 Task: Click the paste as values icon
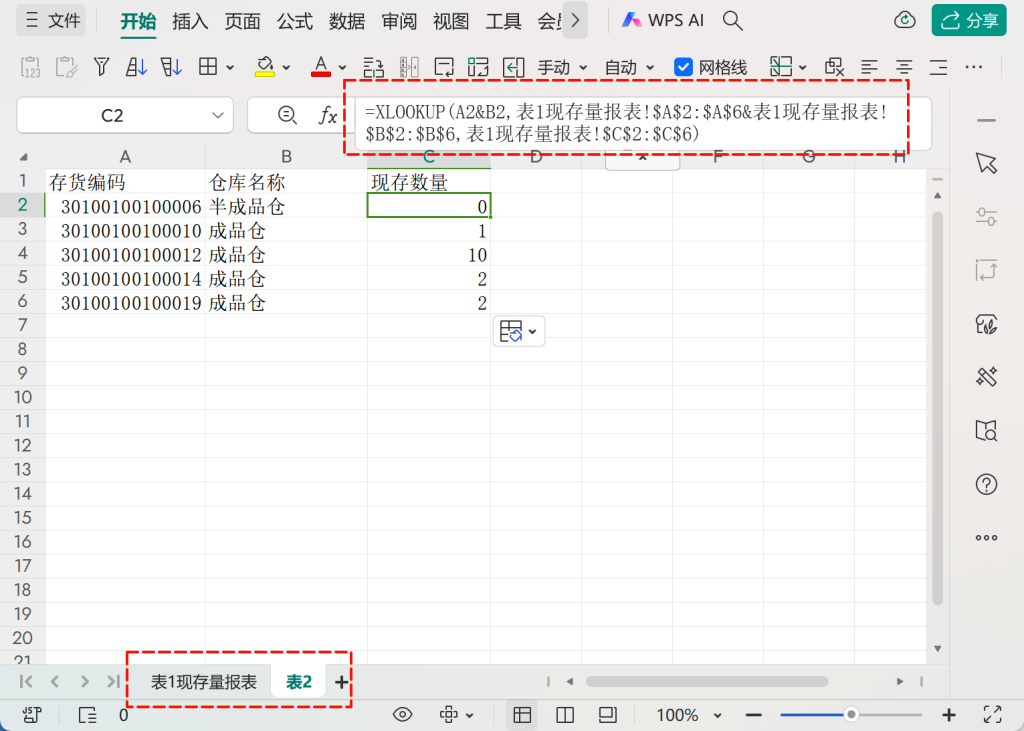coord(31,67)
